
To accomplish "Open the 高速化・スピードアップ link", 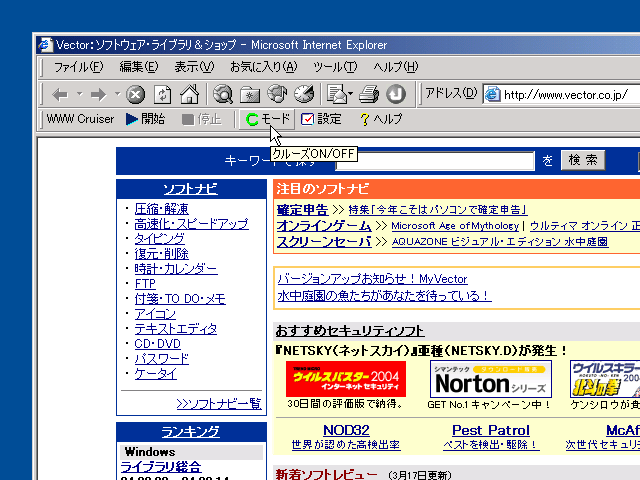I will 191,224.
